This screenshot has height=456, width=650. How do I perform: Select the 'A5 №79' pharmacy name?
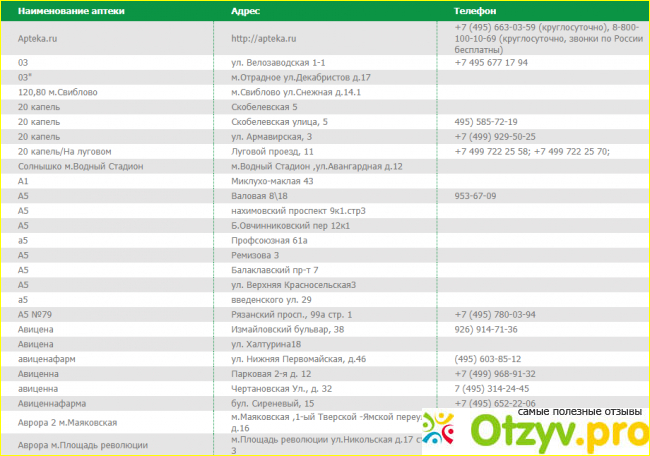pyautogui.click(x=34, y=314)
